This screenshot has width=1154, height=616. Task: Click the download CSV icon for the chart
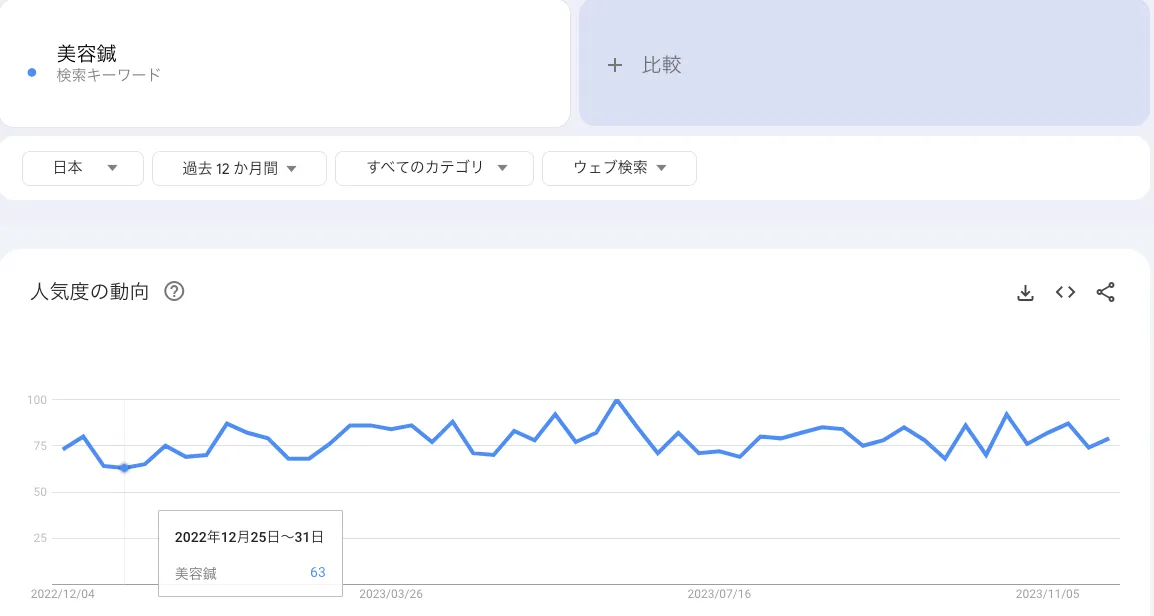point(1025,292)
